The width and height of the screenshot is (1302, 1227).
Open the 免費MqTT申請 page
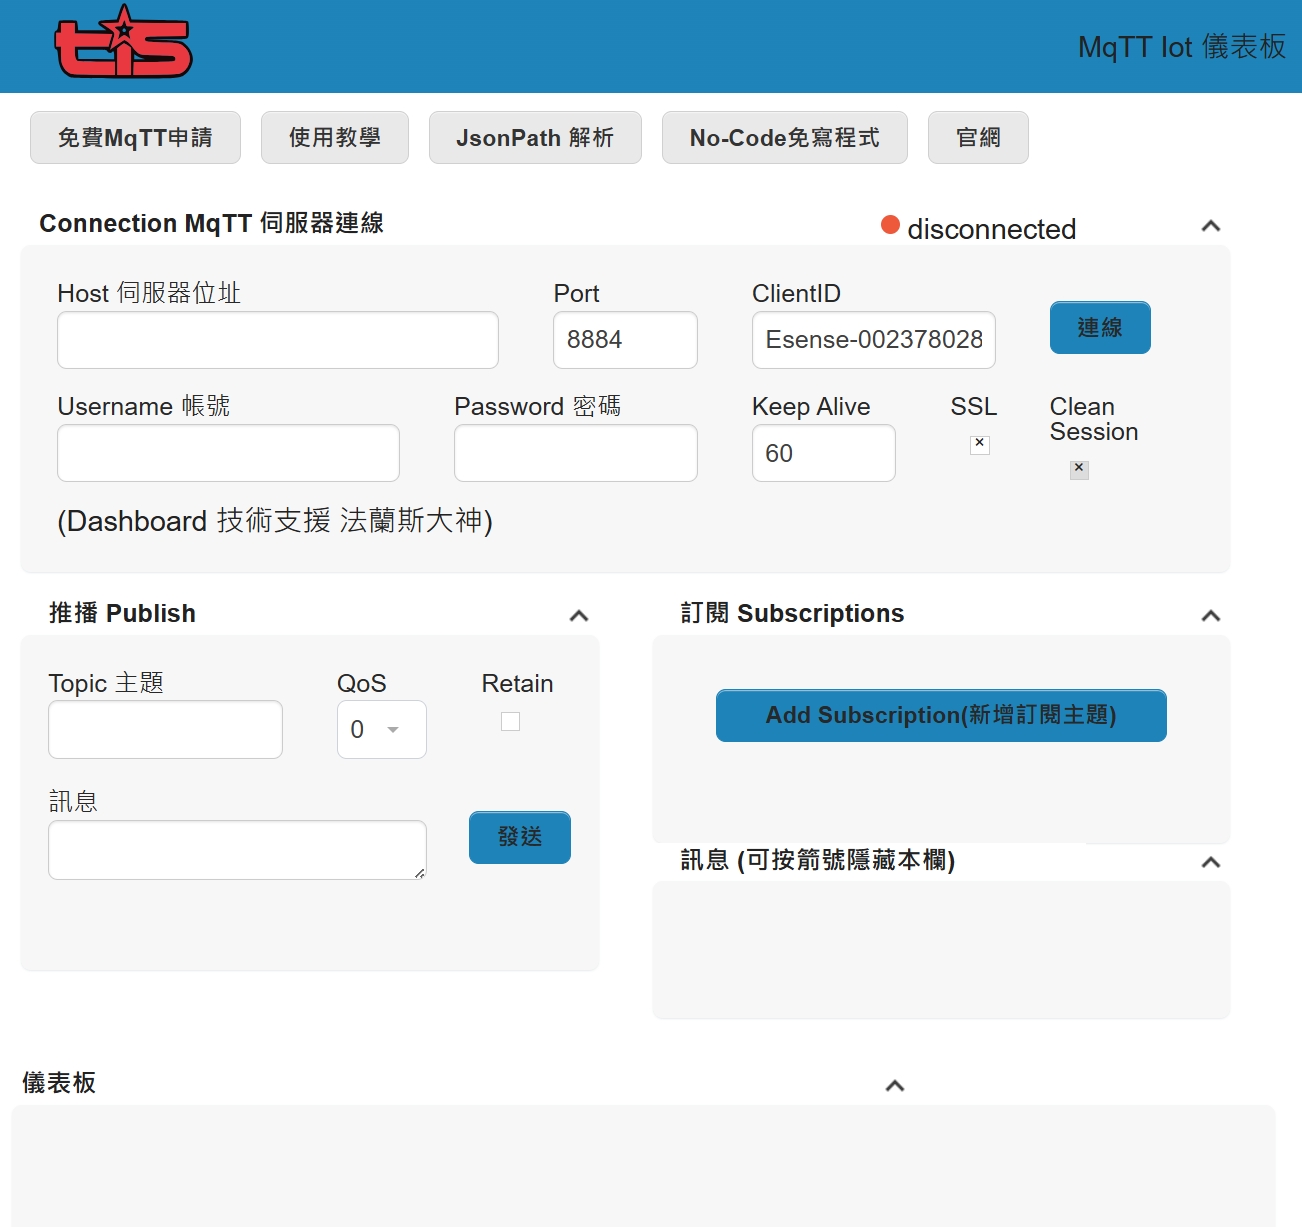coord(135,137)
